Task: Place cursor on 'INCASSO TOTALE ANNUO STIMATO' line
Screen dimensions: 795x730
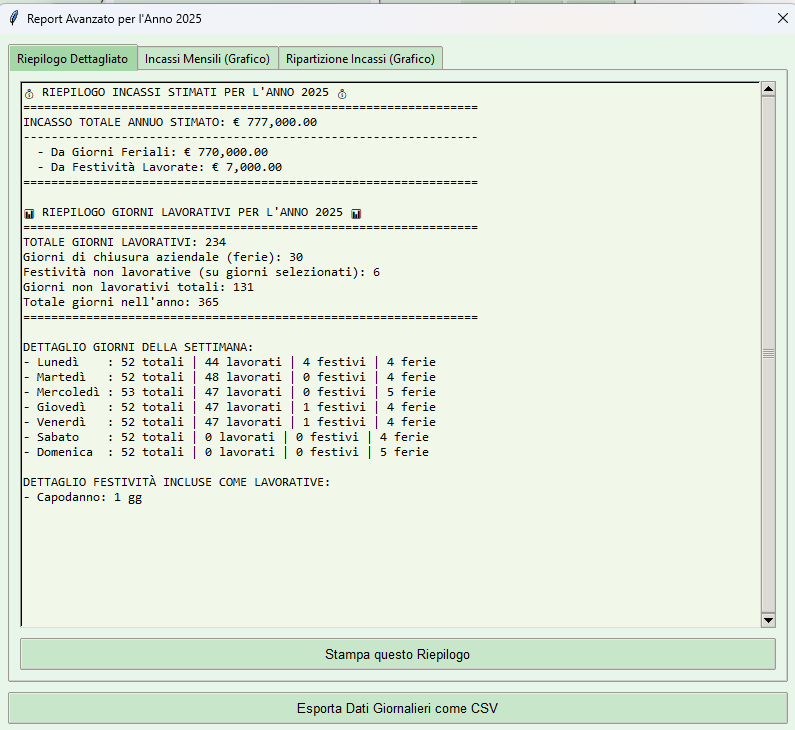Action: click(170, 122)
